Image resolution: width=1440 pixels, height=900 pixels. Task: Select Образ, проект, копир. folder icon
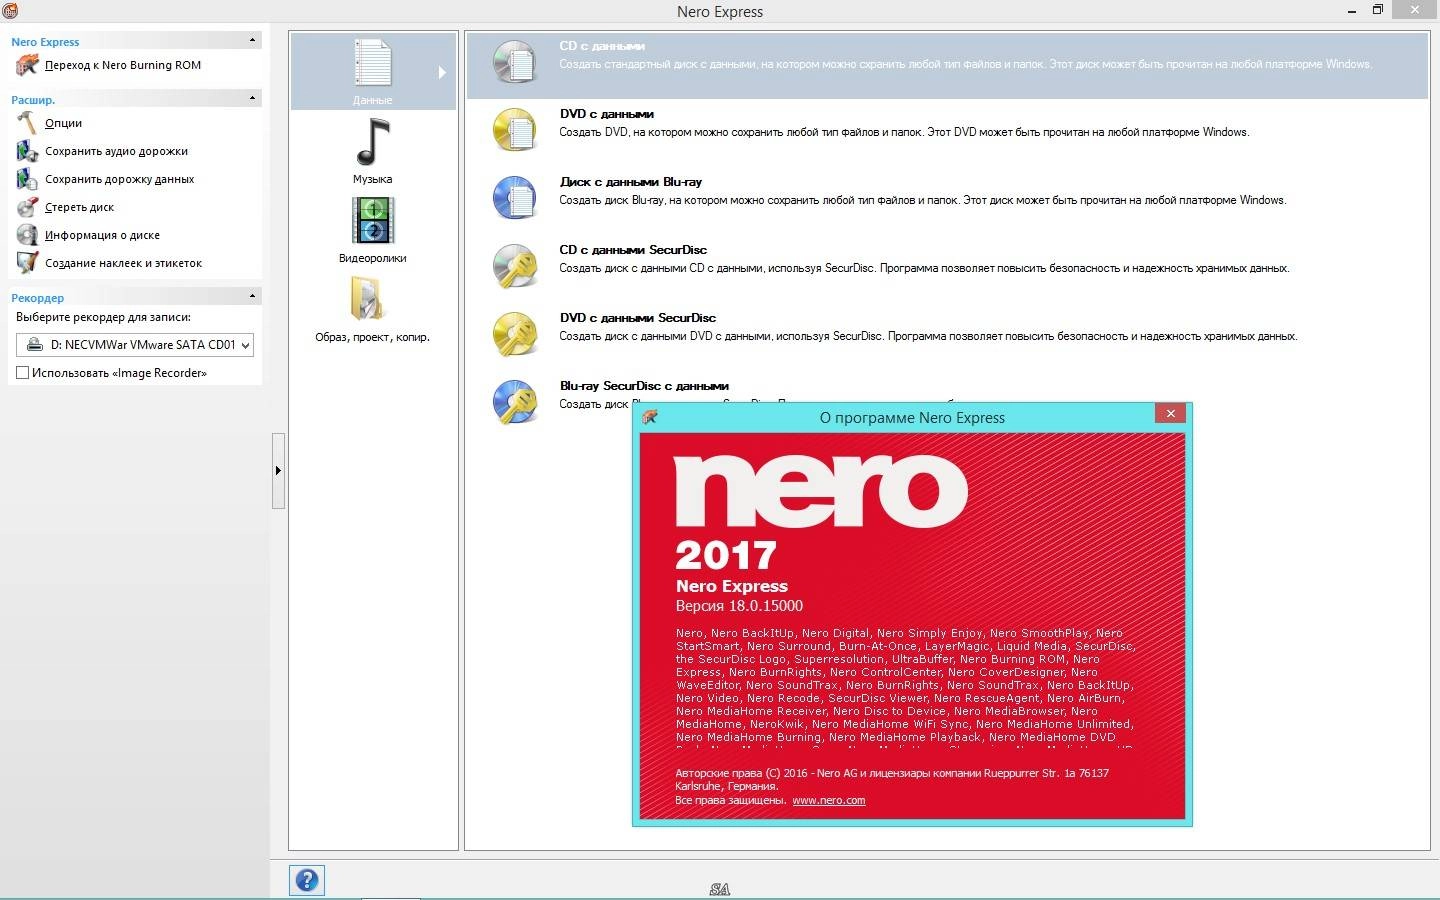pos(367,299)
